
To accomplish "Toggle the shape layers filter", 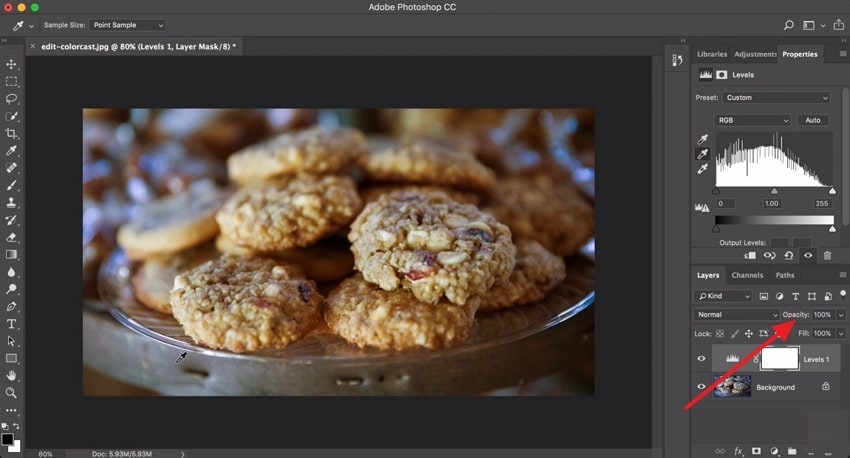I will pos(812,296).
